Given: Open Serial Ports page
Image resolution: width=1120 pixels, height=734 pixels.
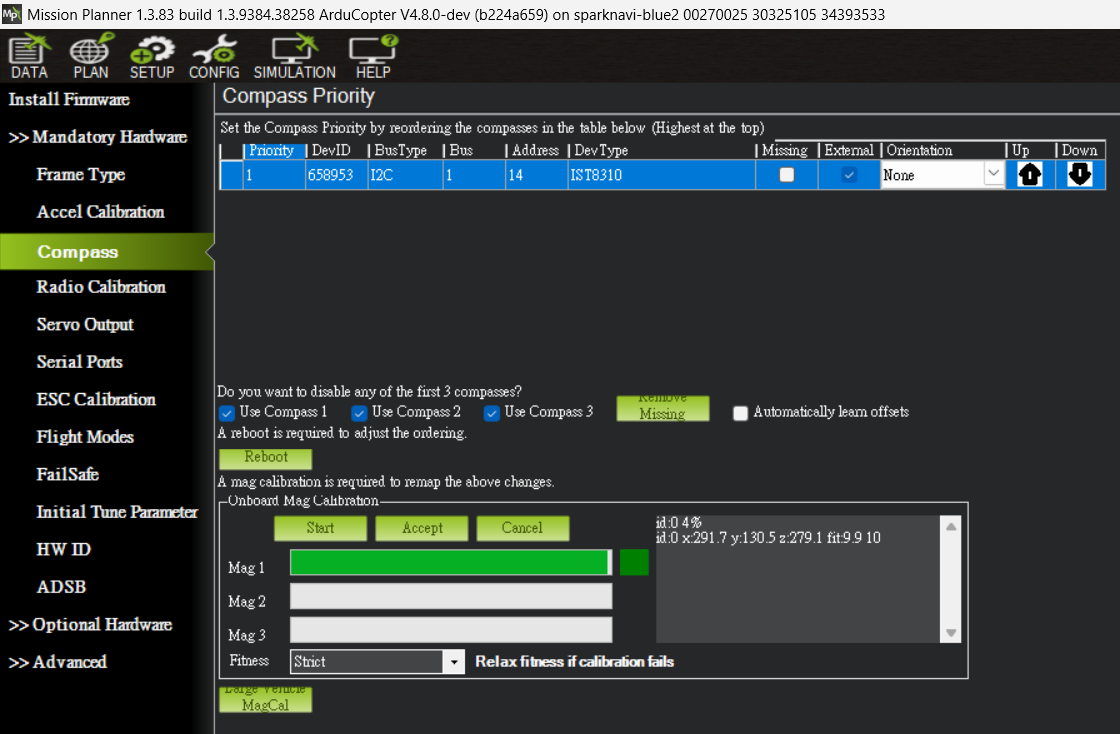Looking at the screenshot, I should tap(79, 362).
